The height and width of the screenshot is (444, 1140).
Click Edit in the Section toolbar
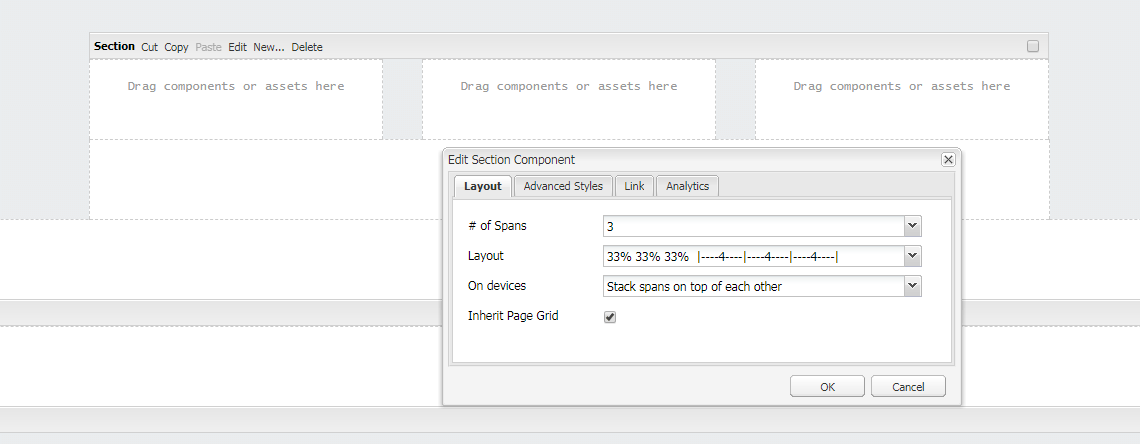pyautogui.click(x=237, y=47)
